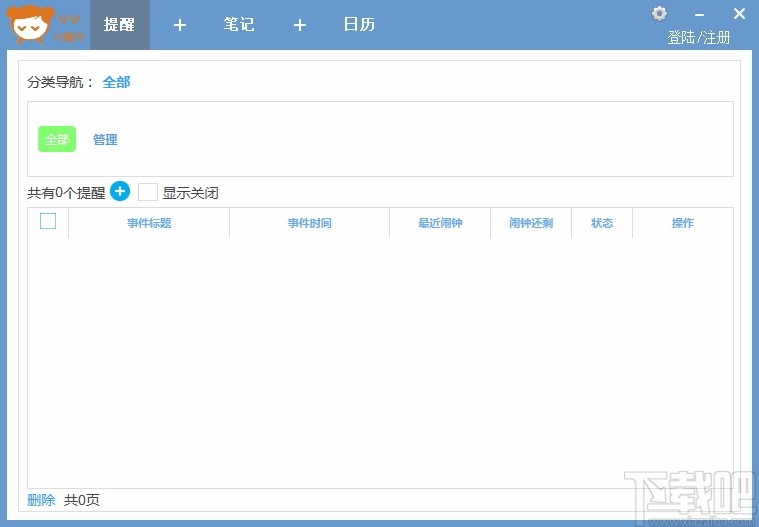The image size is (759, 527).
Task: Sort by the 事件标题 column header
Action: coord(149,223)
